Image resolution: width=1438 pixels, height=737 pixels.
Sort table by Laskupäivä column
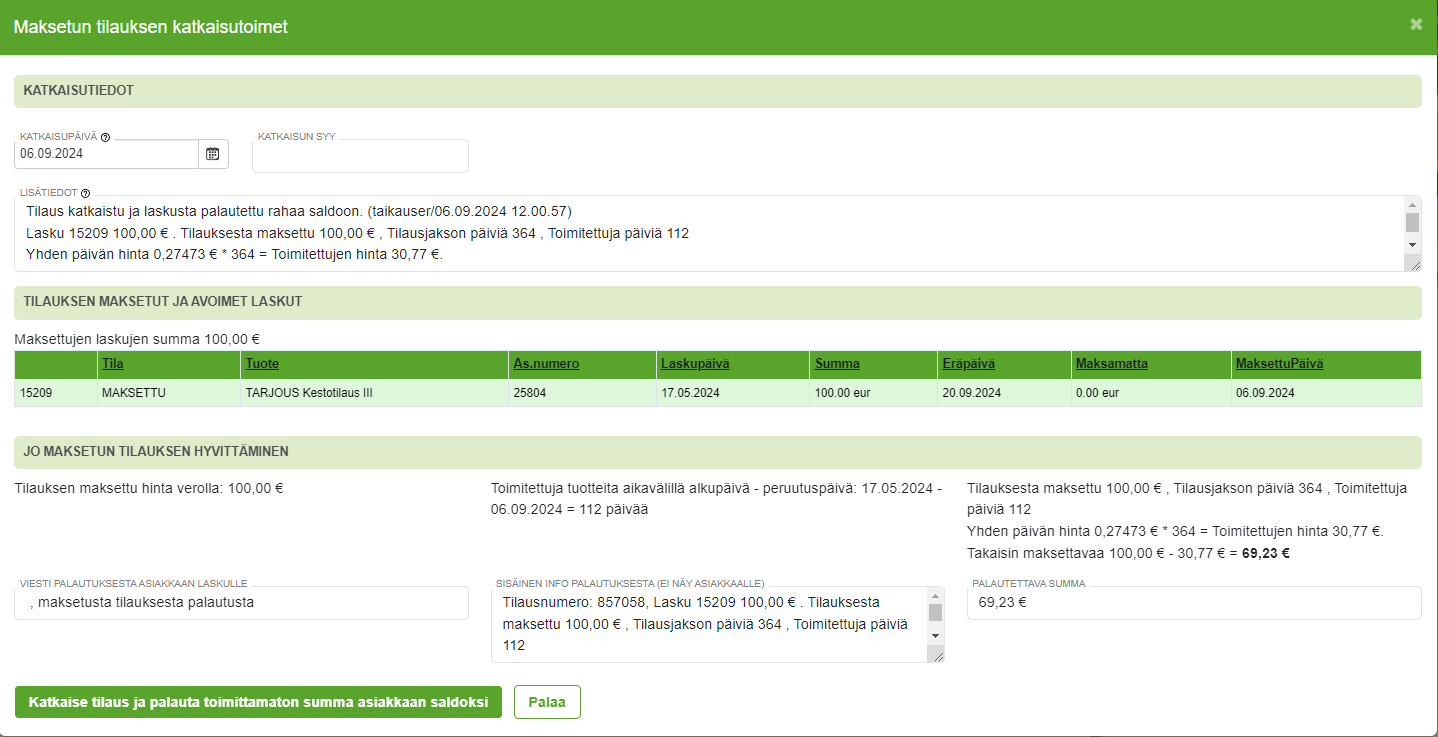tap(695, 364)
